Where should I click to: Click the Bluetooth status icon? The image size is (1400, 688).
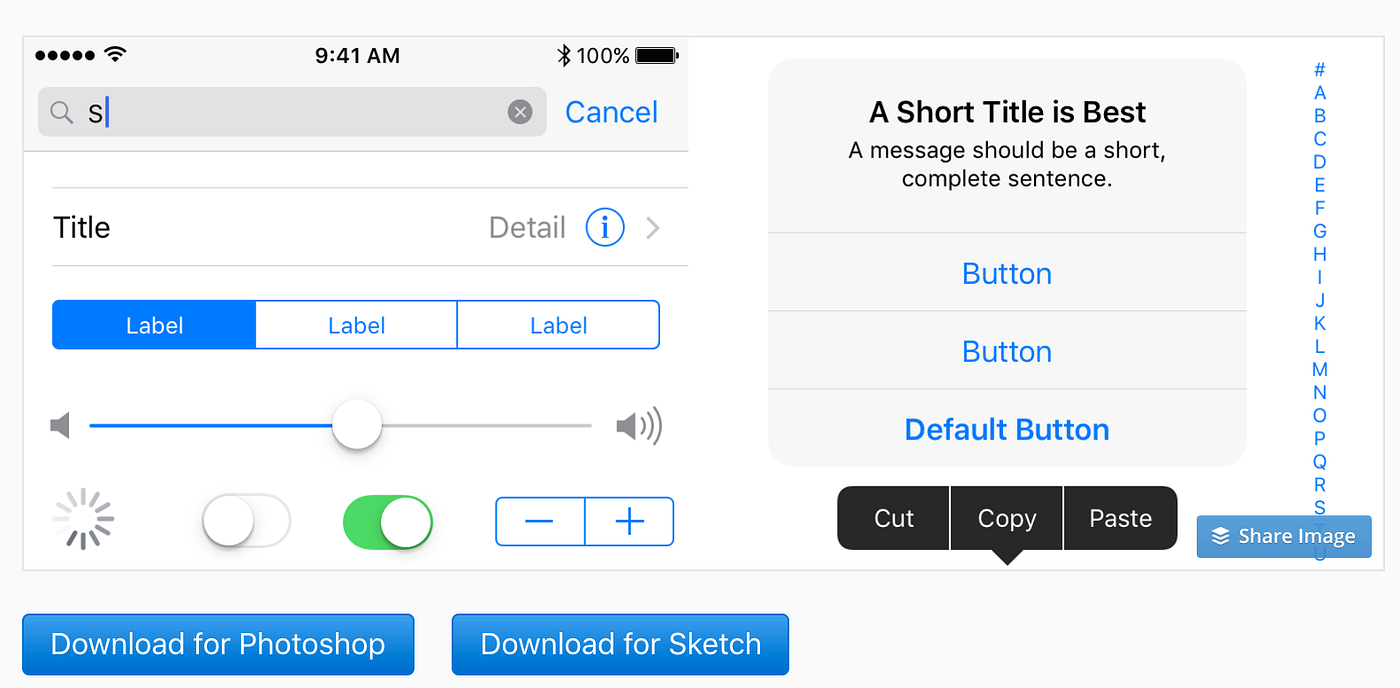click(564, 56)
